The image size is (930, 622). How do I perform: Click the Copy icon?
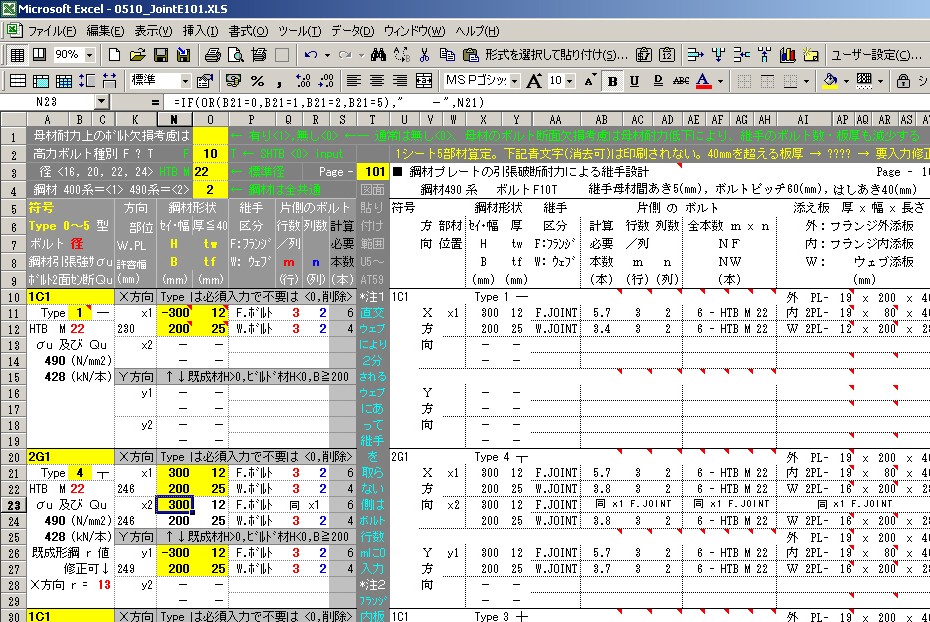point(447,55)
